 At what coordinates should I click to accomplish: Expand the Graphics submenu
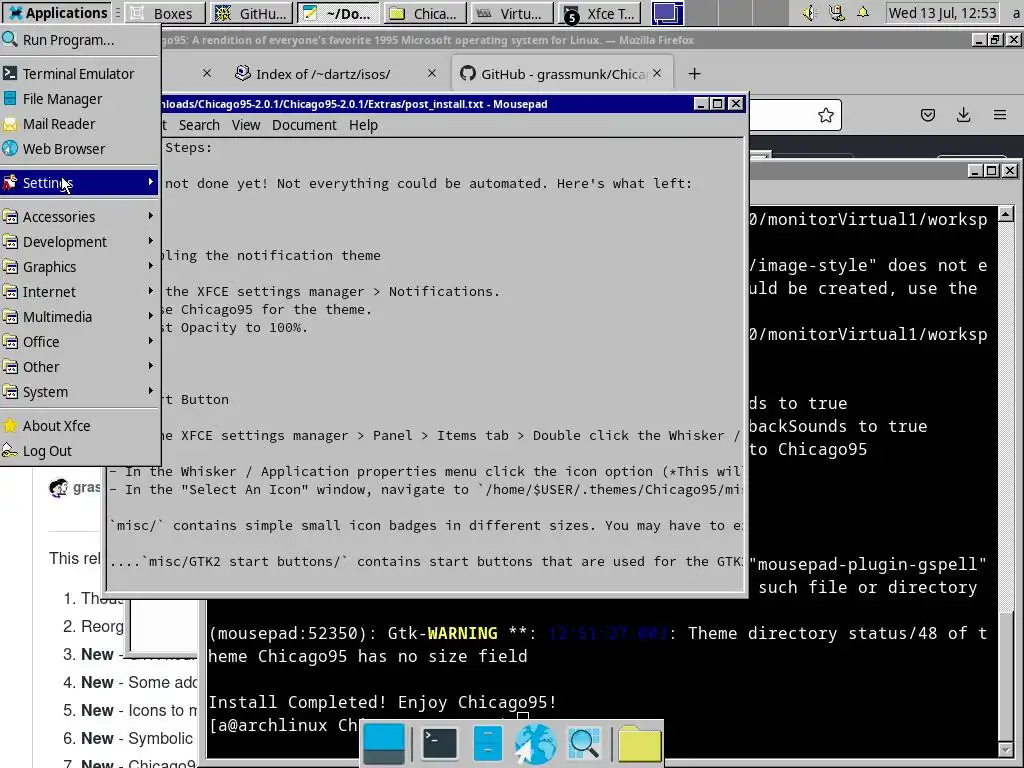[80, 266]
